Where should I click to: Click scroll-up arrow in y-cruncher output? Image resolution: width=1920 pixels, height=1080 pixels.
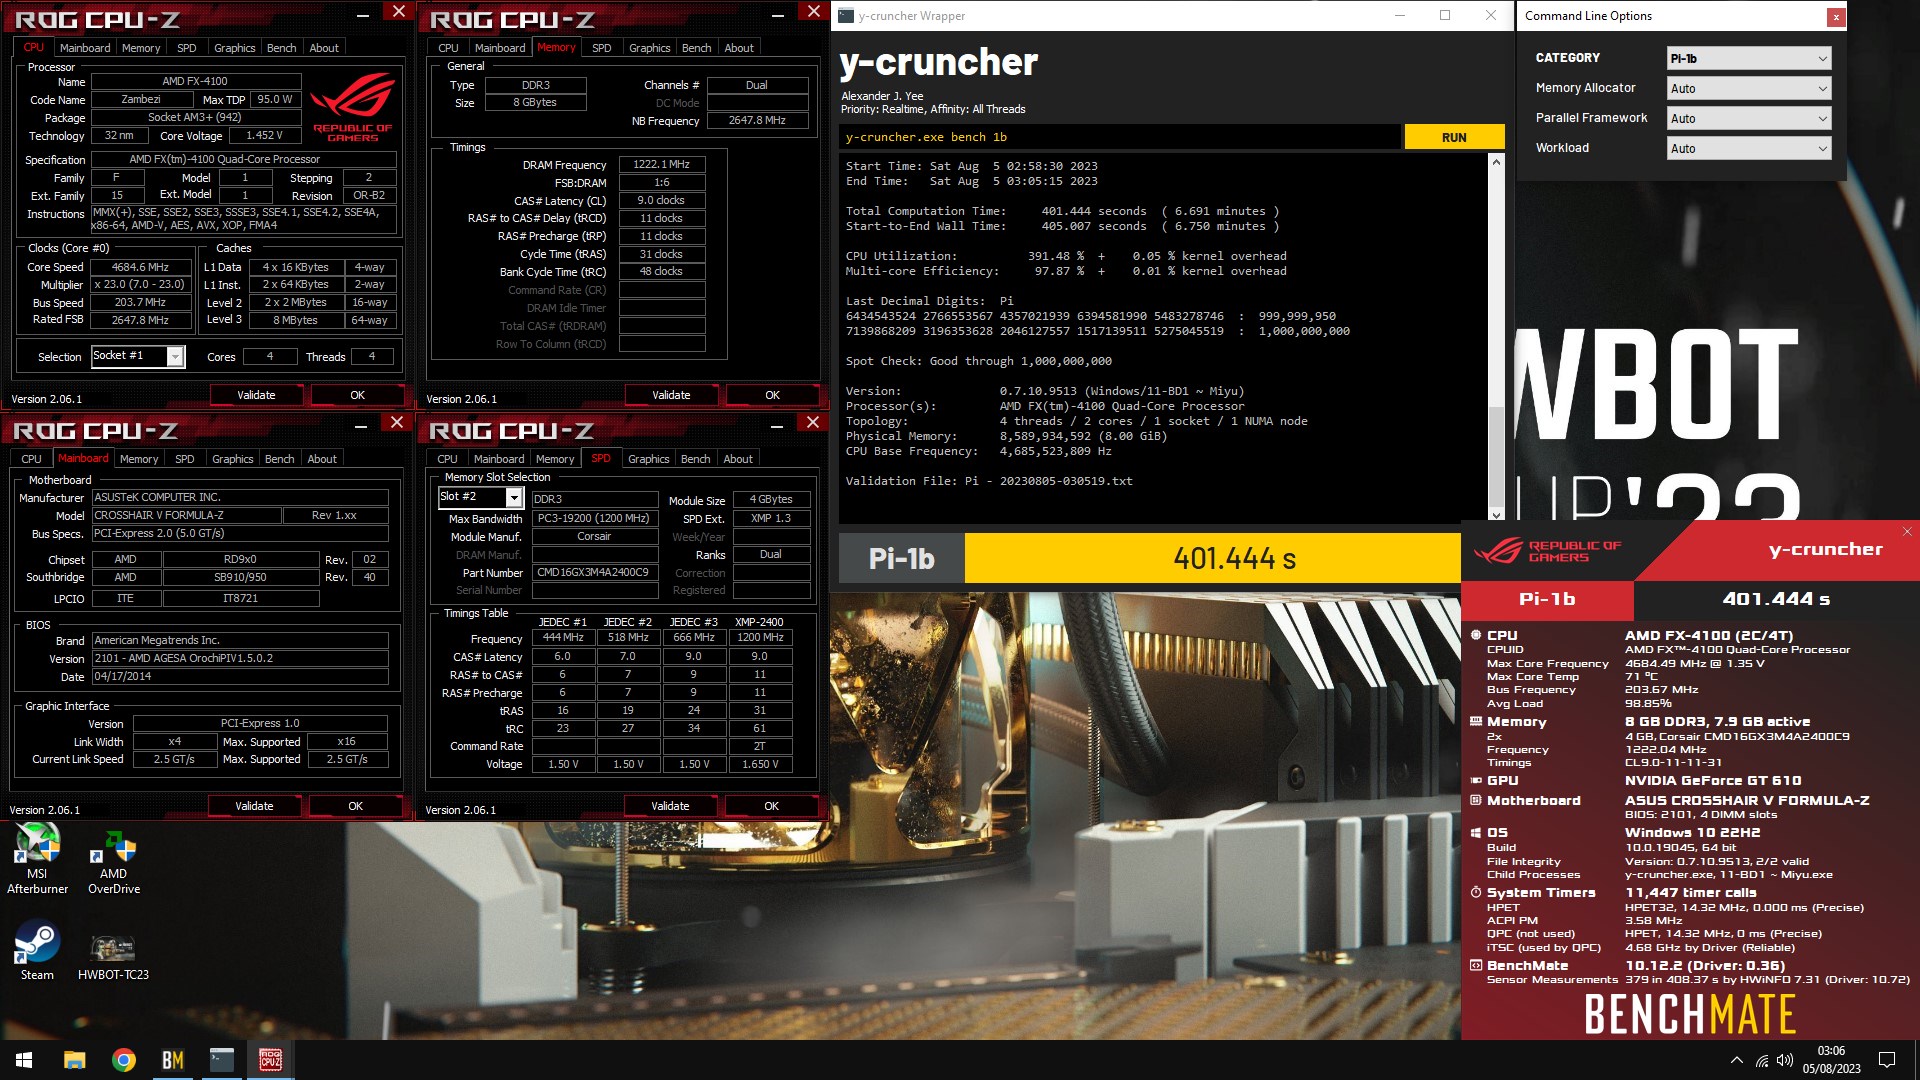tap(1496, 162)
